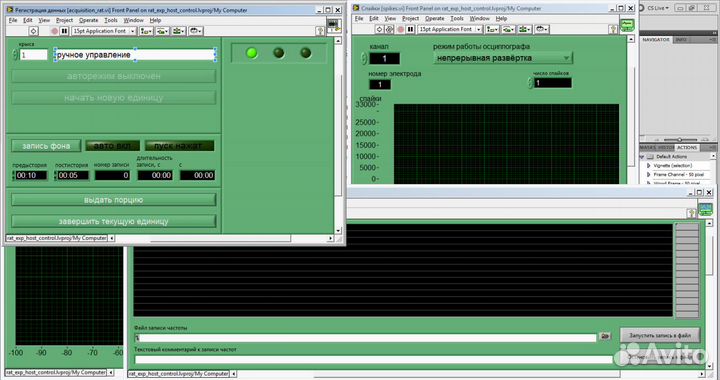Open Align Objects in acquisition_rat.vi toolbar
The image size is (720, 380).
tap(146, 31)
